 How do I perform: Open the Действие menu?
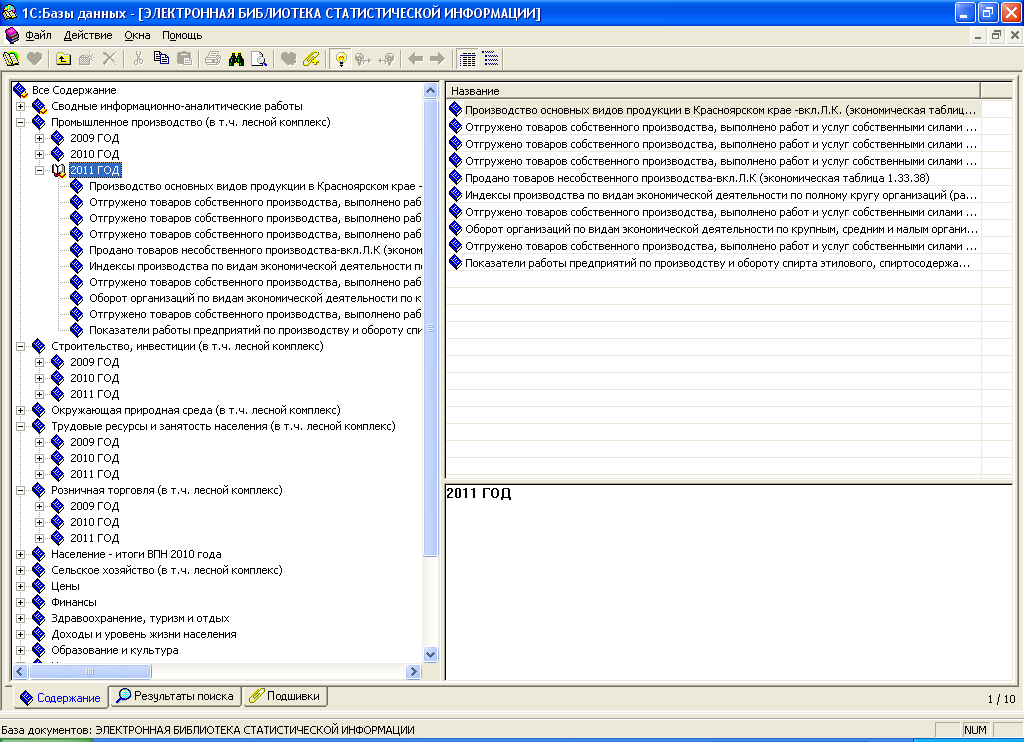pos(88,35)
